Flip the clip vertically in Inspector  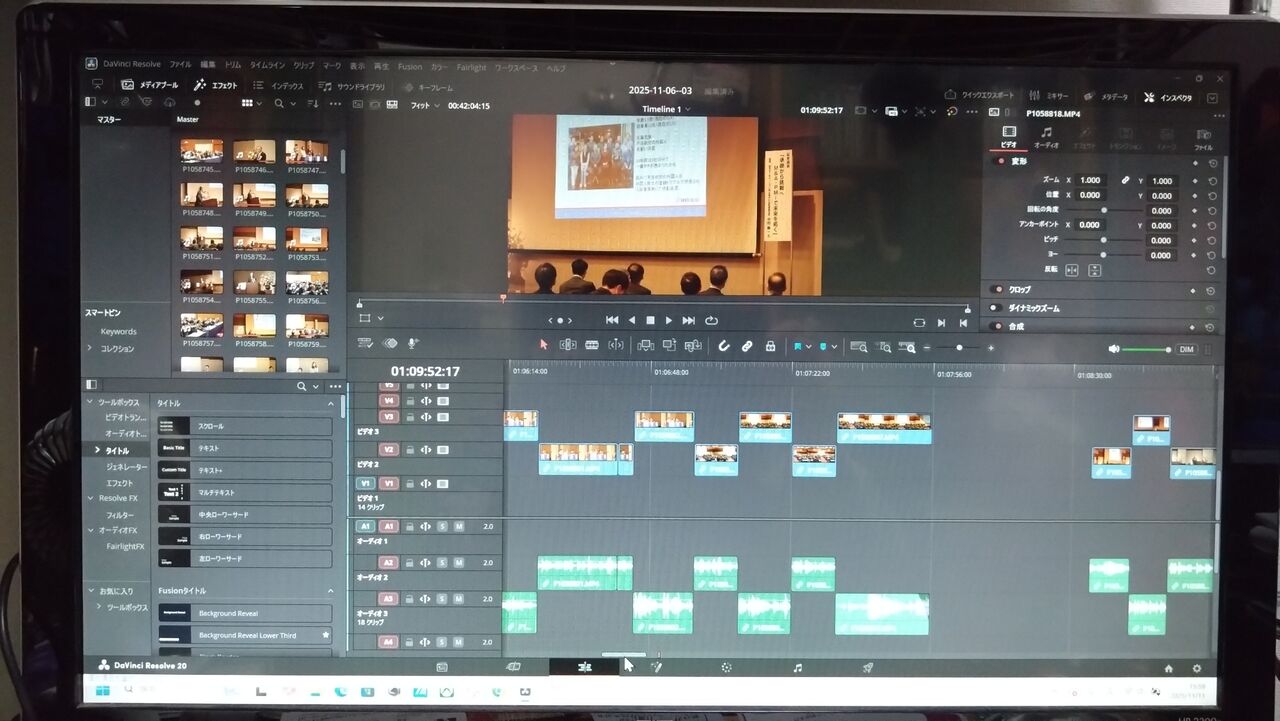pos(1094,270)
